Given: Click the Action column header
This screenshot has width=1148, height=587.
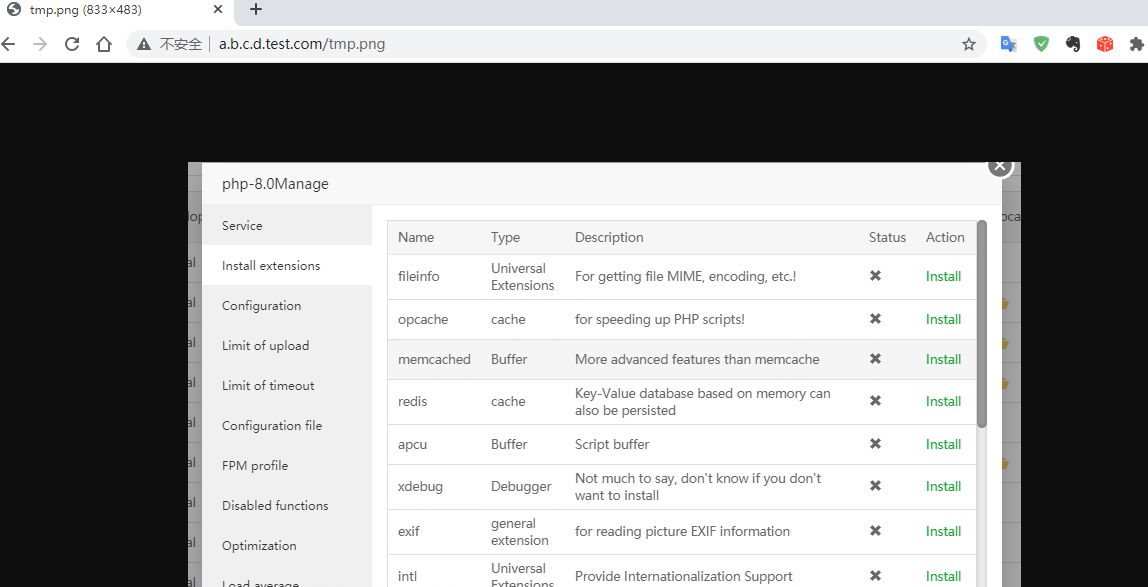Looking at the screenshot, I should click(x=945, y=238).
